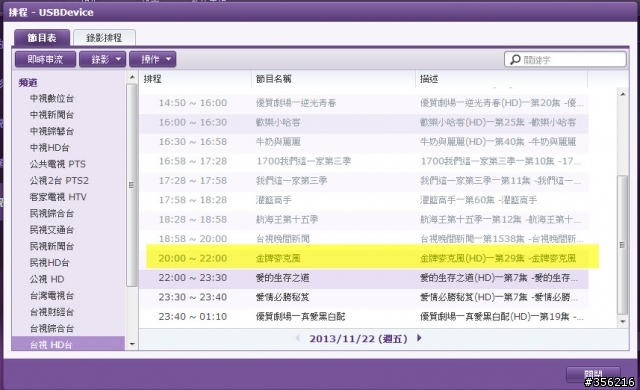Switch to the 節目表 tab
This screenshot has width=640, height=390.
click(x=42, y=38)
